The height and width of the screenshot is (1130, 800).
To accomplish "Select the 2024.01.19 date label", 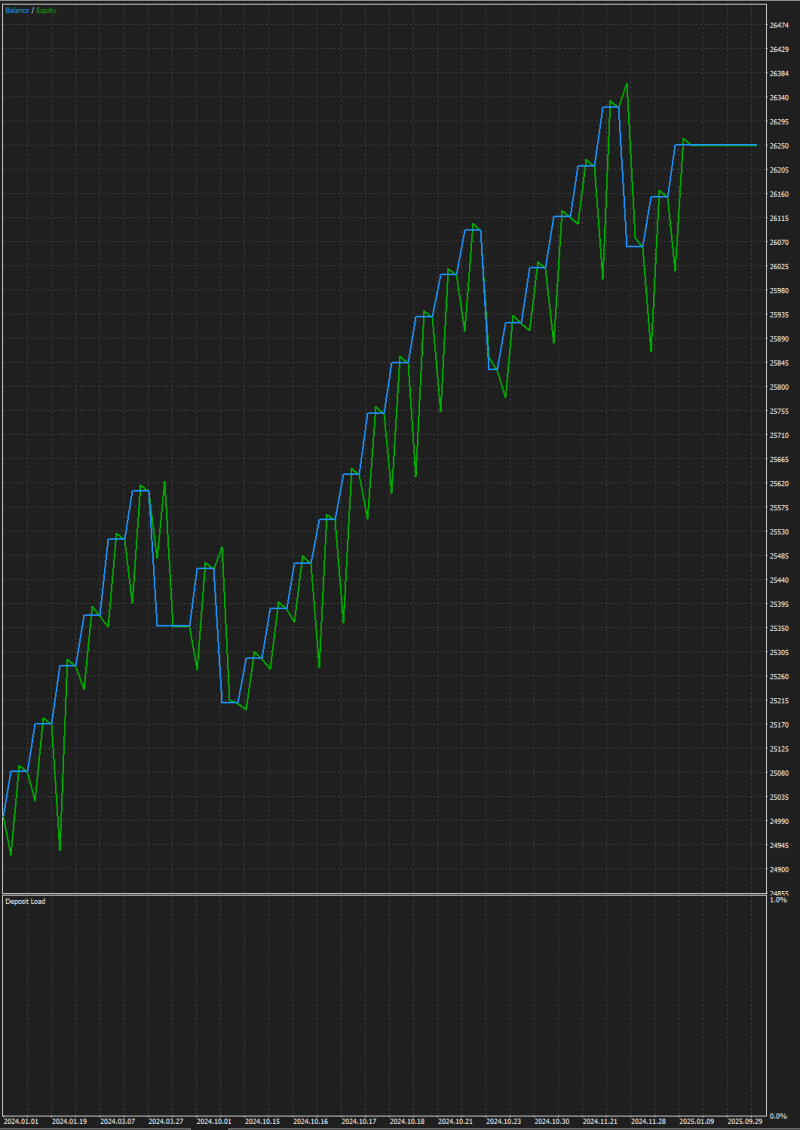I will click(69, 1121).
